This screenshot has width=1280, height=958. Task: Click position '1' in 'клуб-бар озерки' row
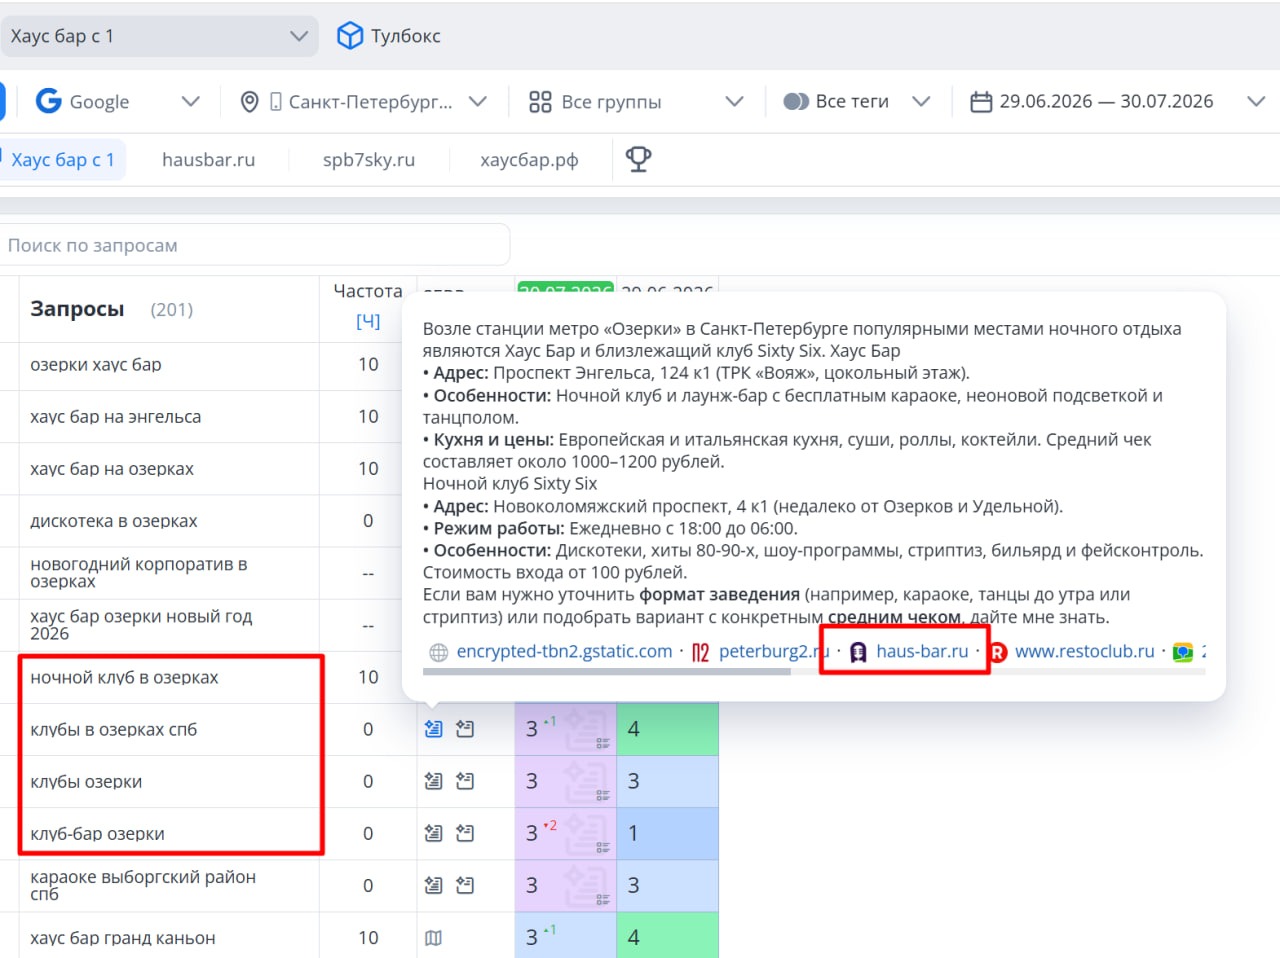pos(667,833)
